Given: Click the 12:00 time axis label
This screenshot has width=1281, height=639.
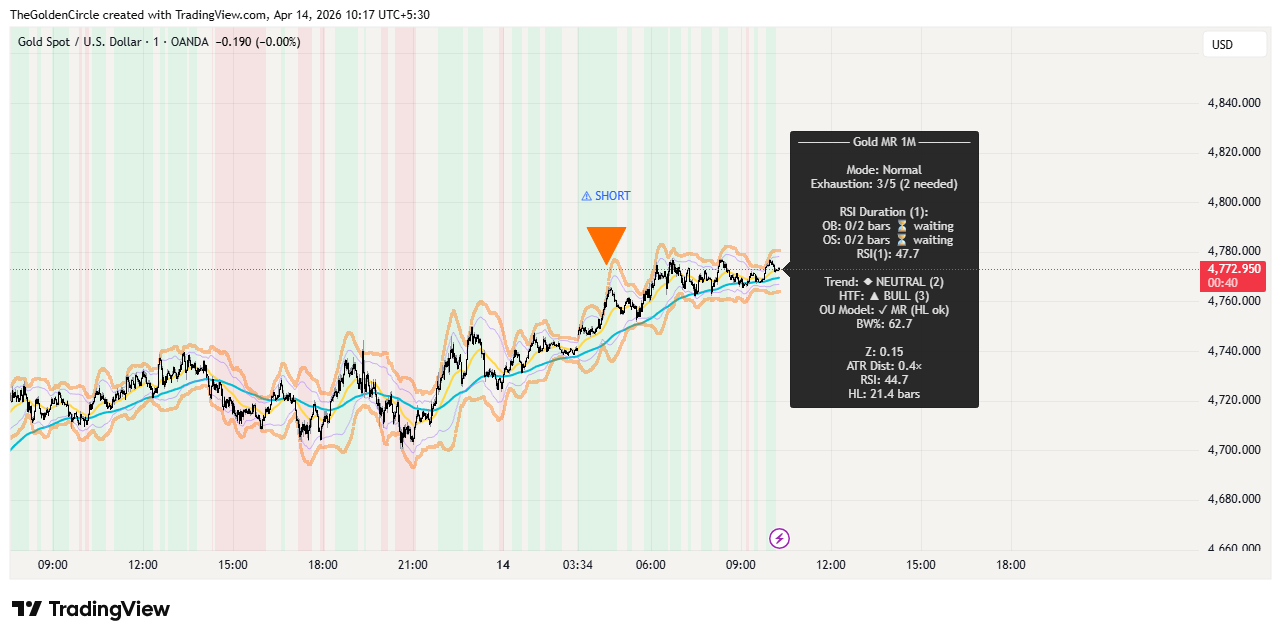Looking at the screenshot, I should pos(142,565).
